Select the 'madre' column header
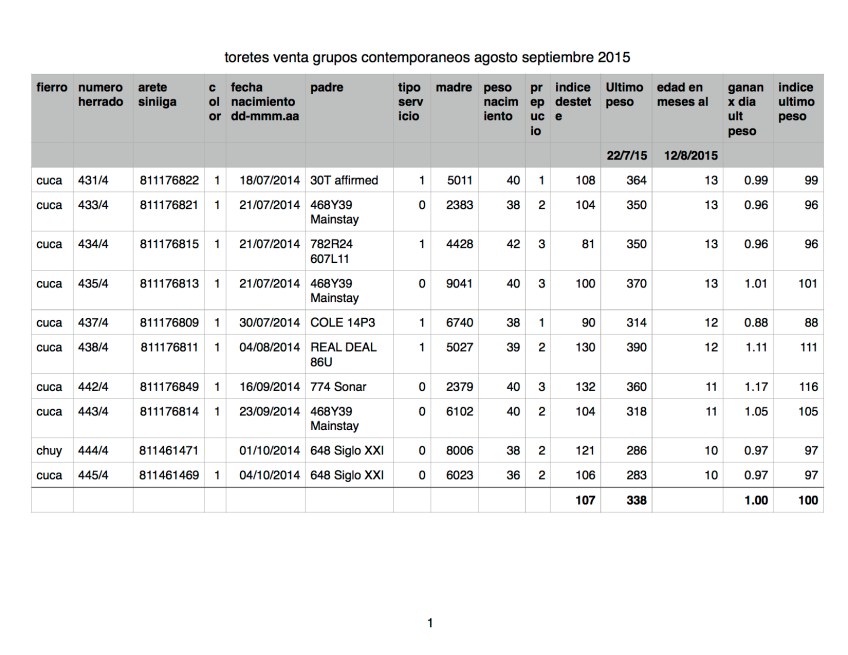Screen dimensions: 848x655 pos(454,88)
